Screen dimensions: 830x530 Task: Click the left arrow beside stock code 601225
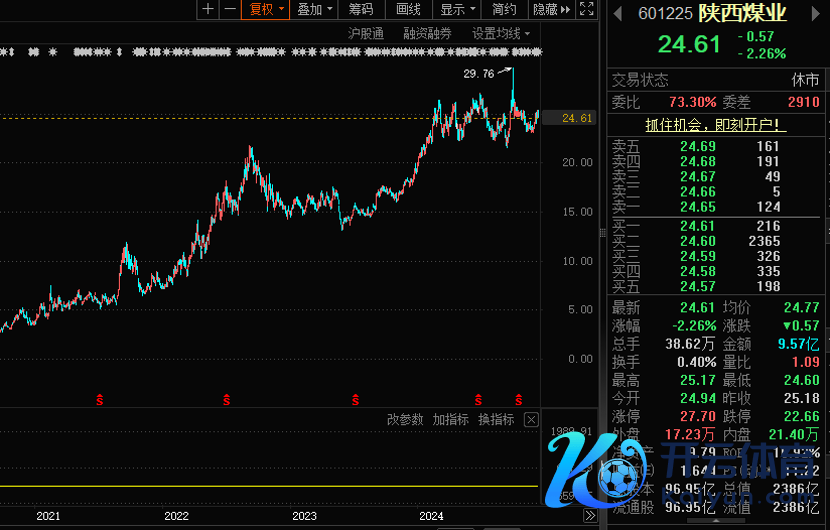(x=617, y=13)
